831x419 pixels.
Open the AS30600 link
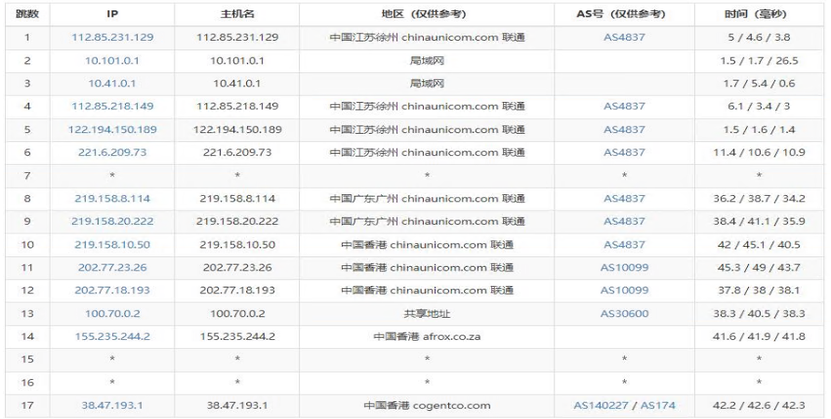pos(624,313)
